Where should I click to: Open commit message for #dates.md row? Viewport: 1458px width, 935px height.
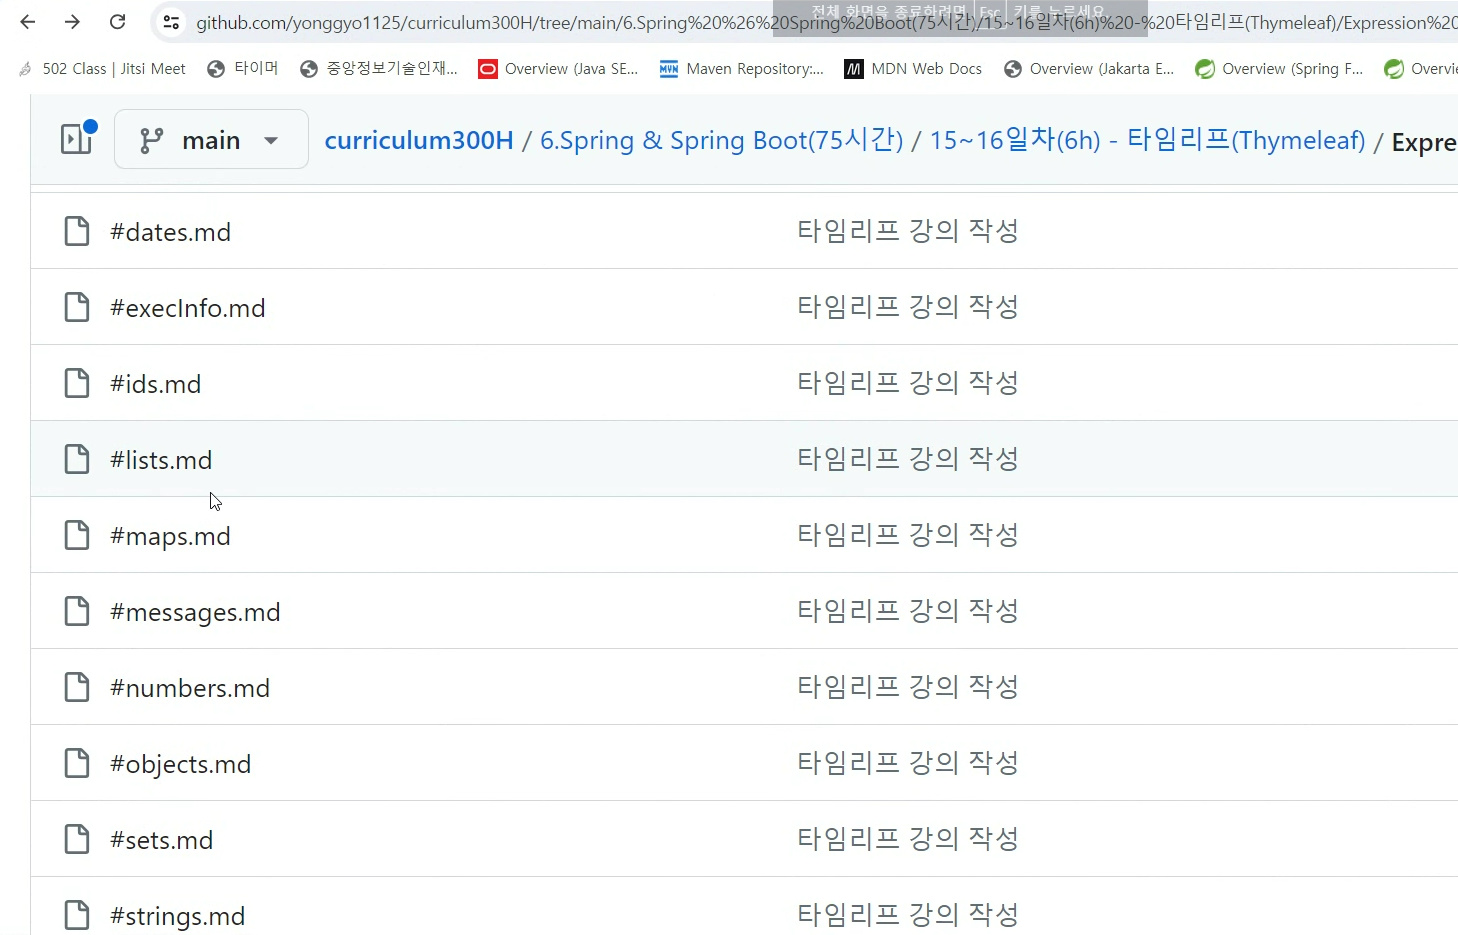(908, 231)
